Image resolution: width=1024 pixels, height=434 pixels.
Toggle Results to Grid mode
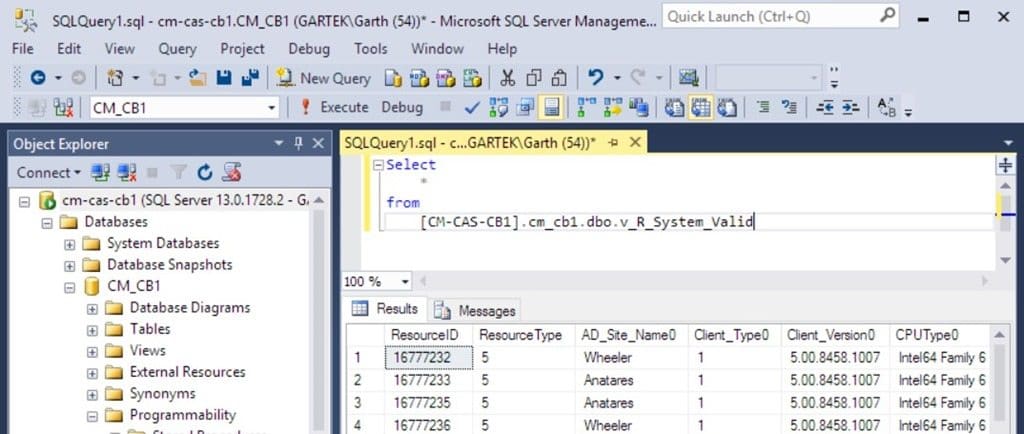pos(701,108)
